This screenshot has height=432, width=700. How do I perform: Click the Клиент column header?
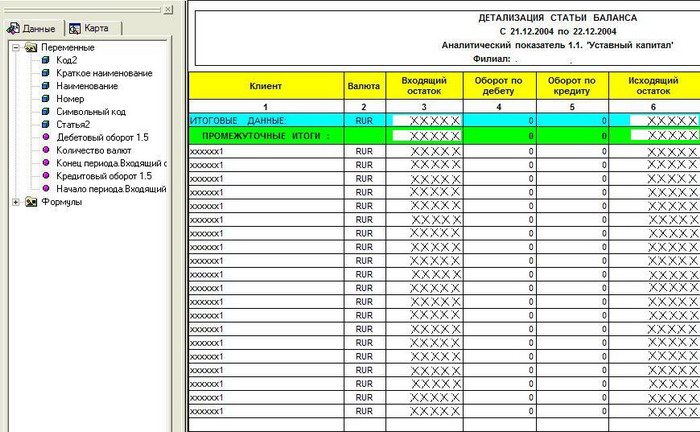tap(266, 86)
